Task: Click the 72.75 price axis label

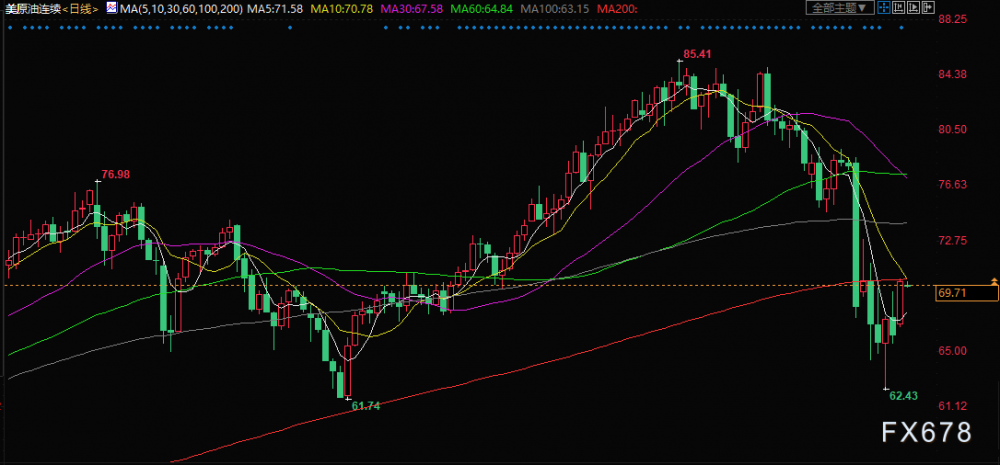Action: 954,240
